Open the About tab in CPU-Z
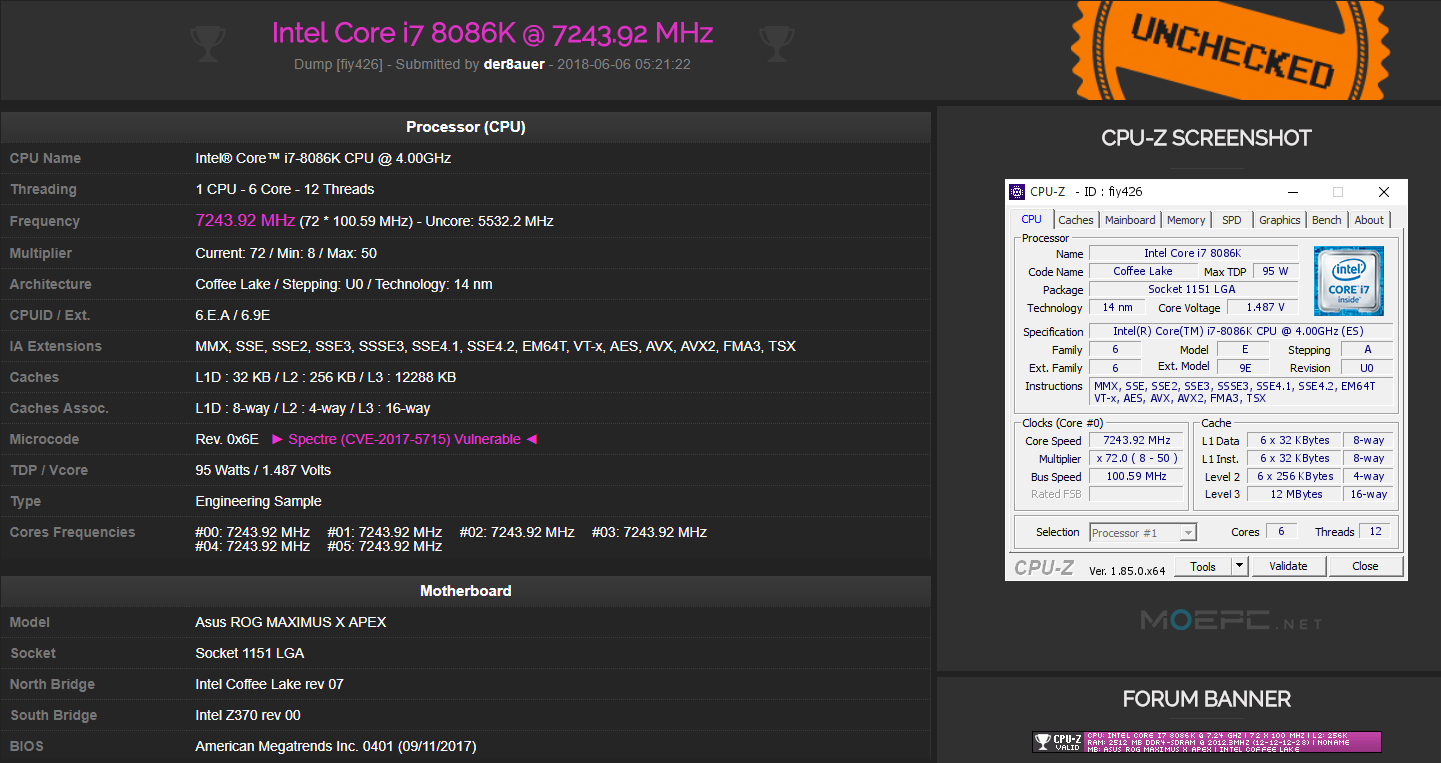This screenshot has height=763, width=1441. (x=1369, y=220)
